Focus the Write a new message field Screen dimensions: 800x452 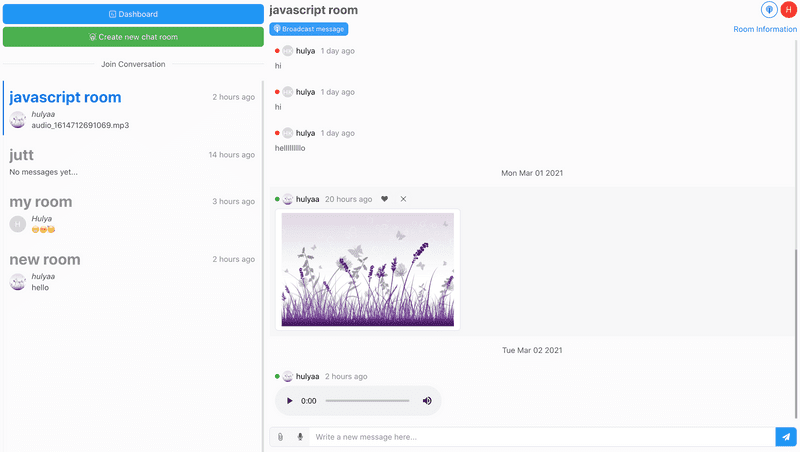click(x=540, y=437)
